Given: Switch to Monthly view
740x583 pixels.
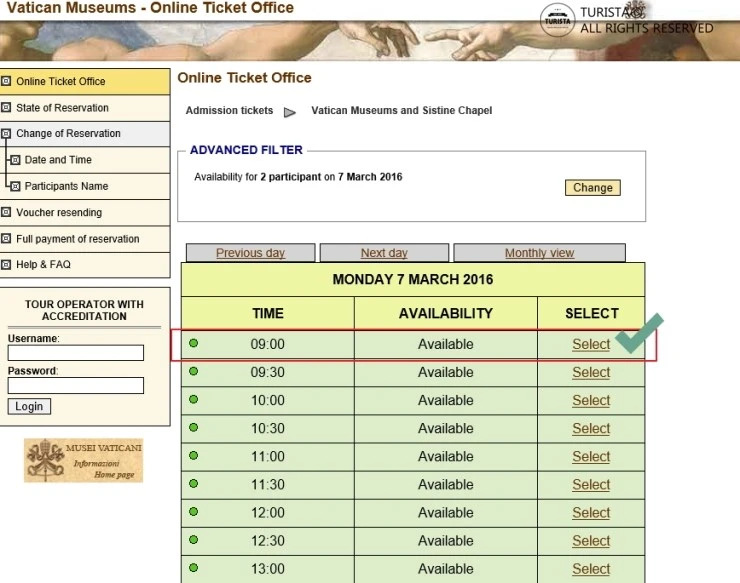Looking at the screenshot, I should [539, 253].
